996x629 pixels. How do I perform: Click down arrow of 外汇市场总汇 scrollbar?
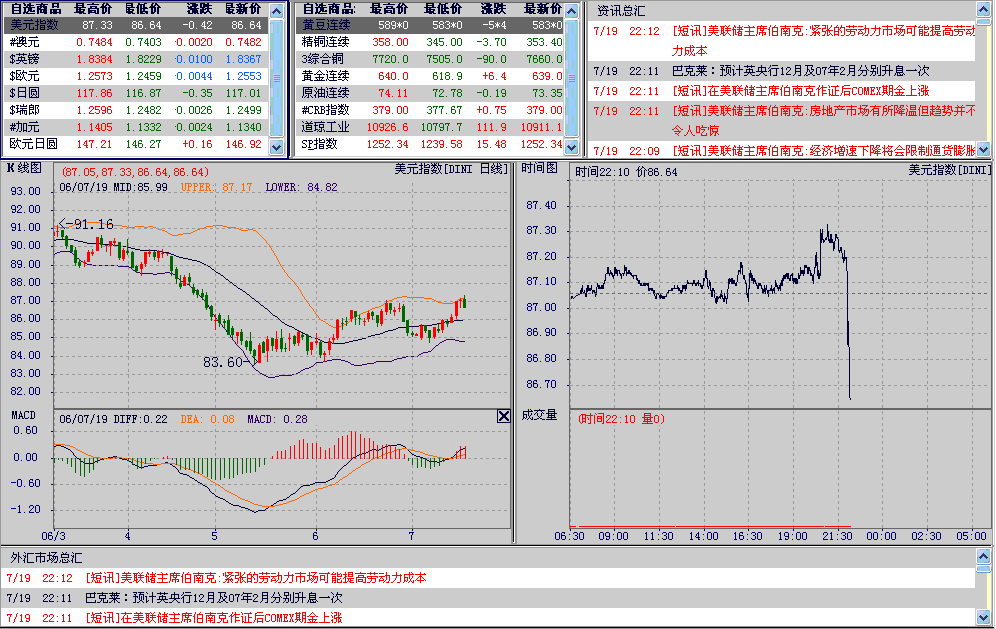click(x=983, y=617)
